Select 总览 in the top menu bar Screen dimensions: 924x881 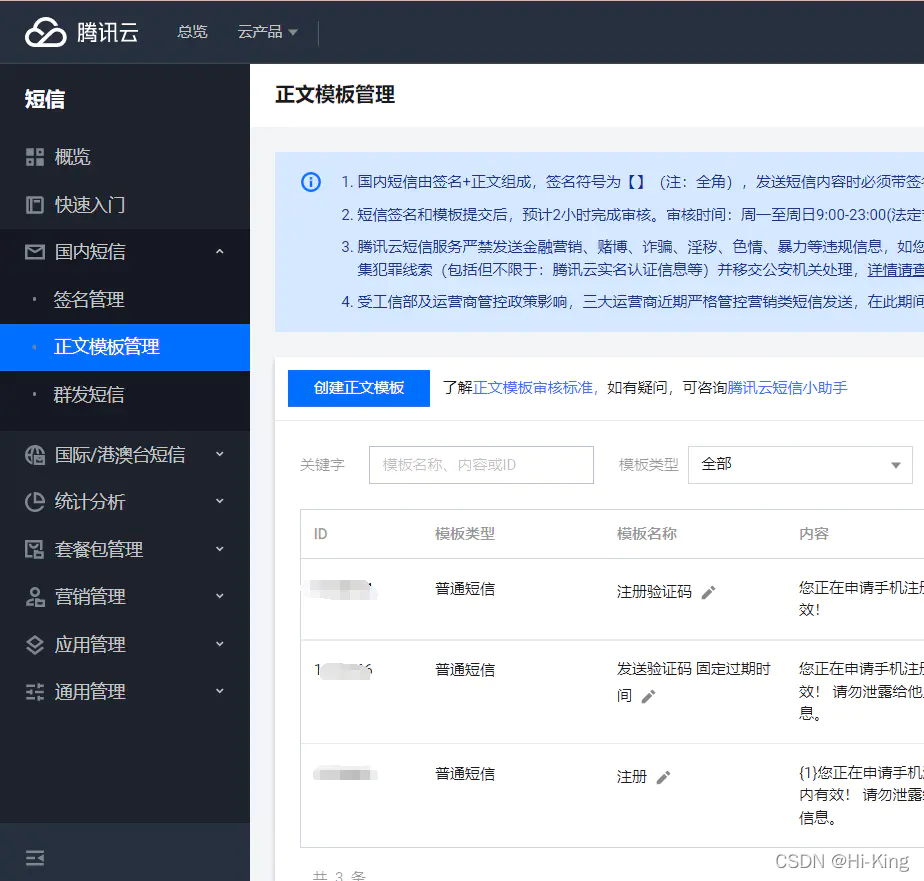coord(192,31)
